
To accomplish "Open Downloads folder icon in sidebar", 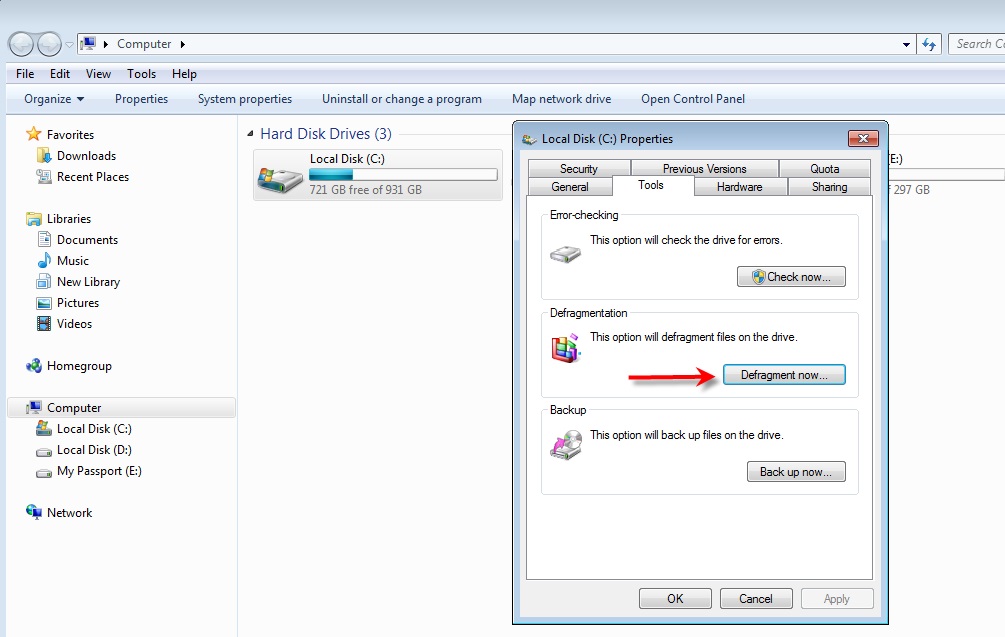I will (44, 156).
